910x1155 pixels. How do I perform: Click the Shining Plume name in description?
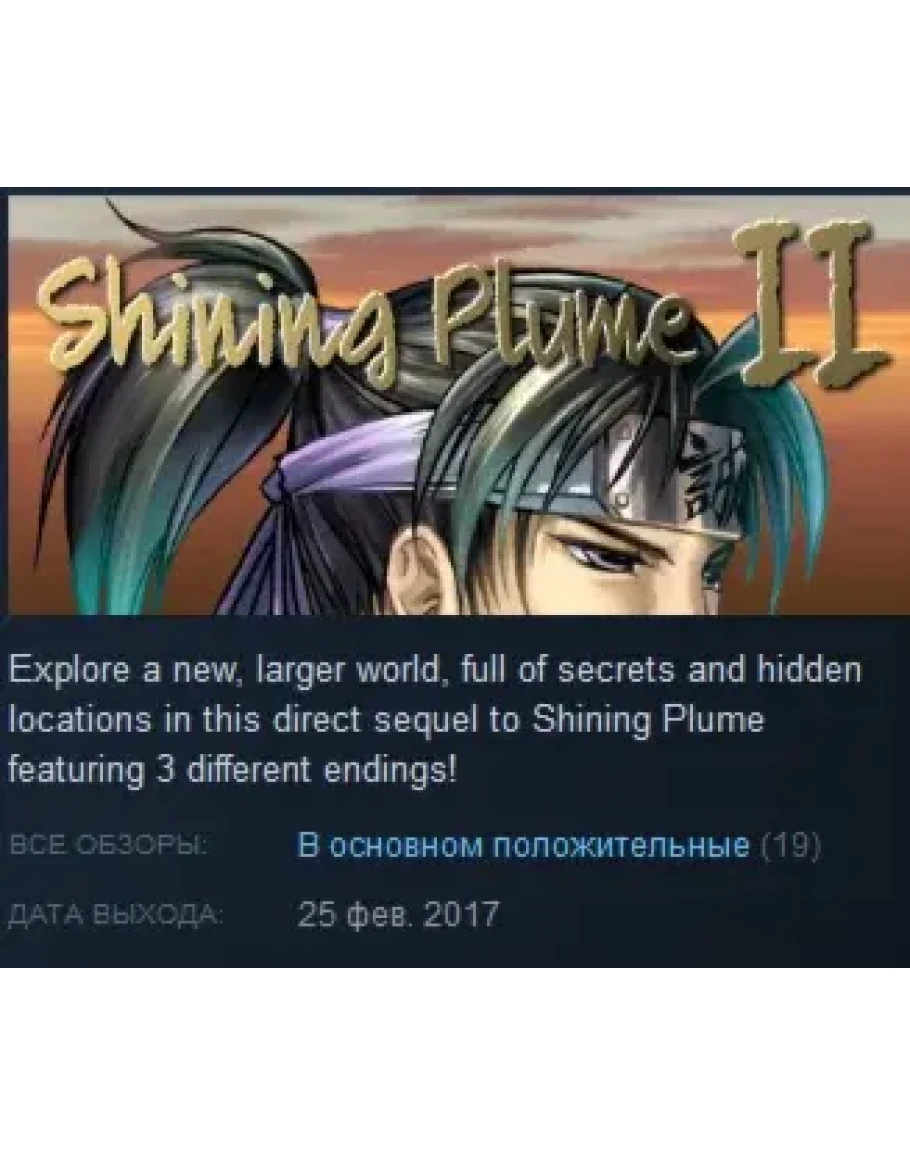(x=648, y=721)
